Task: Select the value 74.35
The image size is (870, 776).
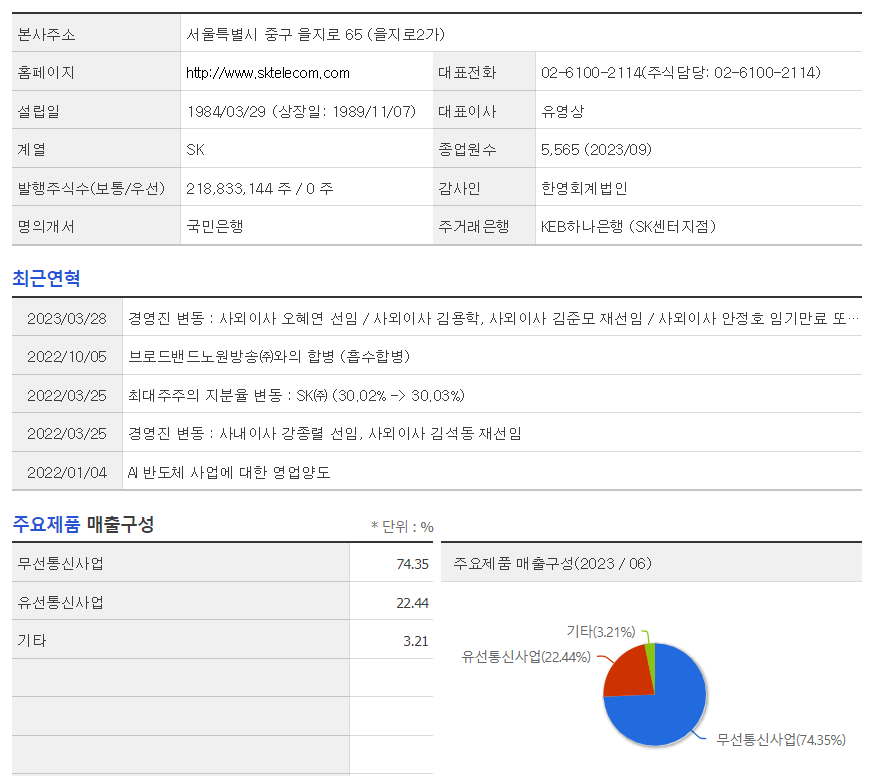Action: [x=412, y=564]
